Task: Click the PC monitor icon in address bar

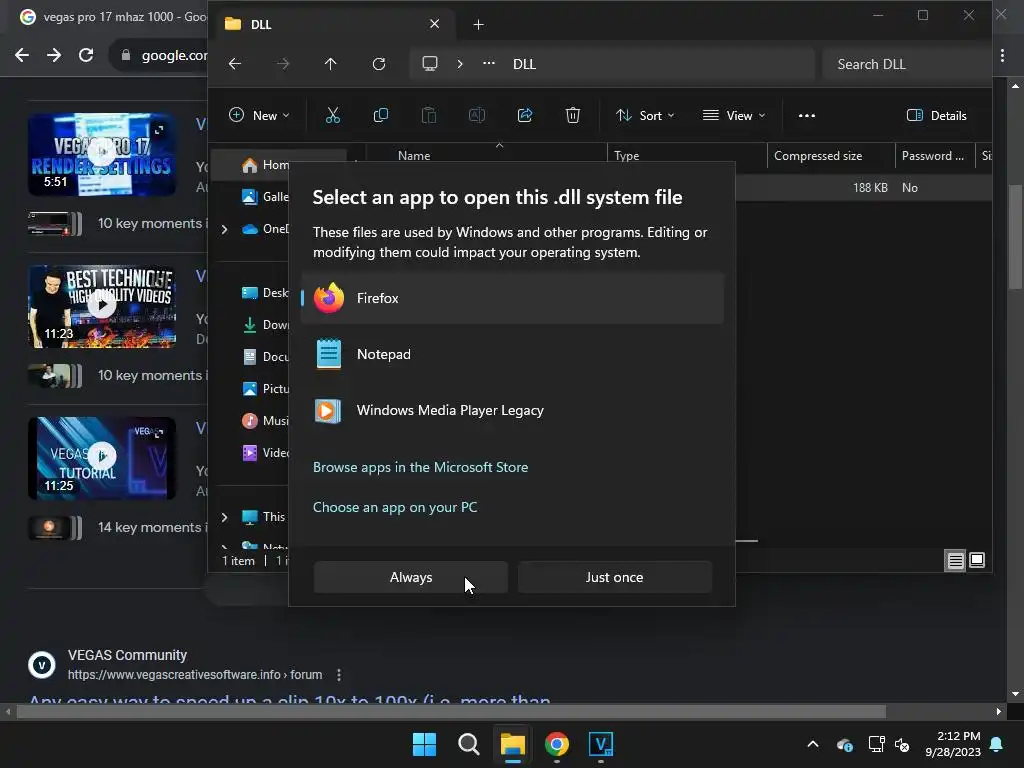Action: pyautogui.click(x=430, y=64)
